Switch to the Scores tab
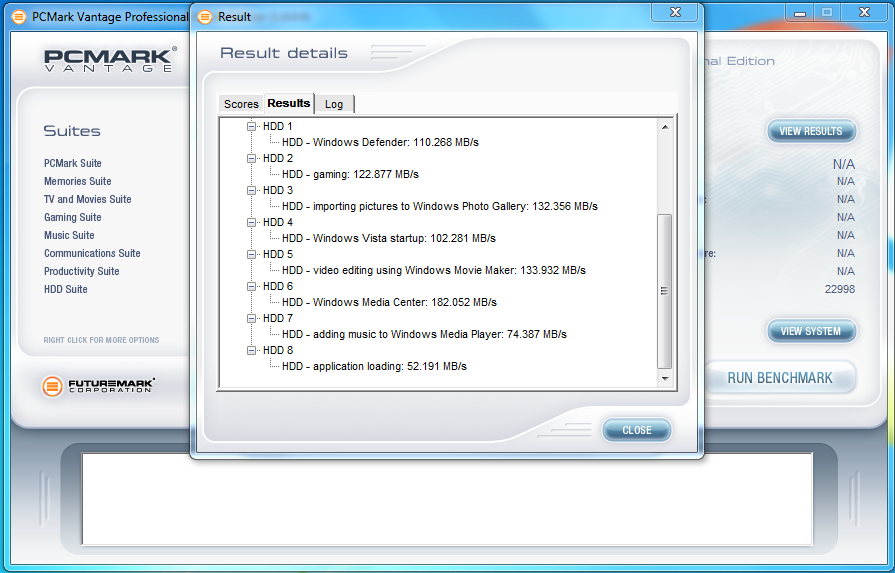Viewport: 895px width, 573px height. [241, 104]
